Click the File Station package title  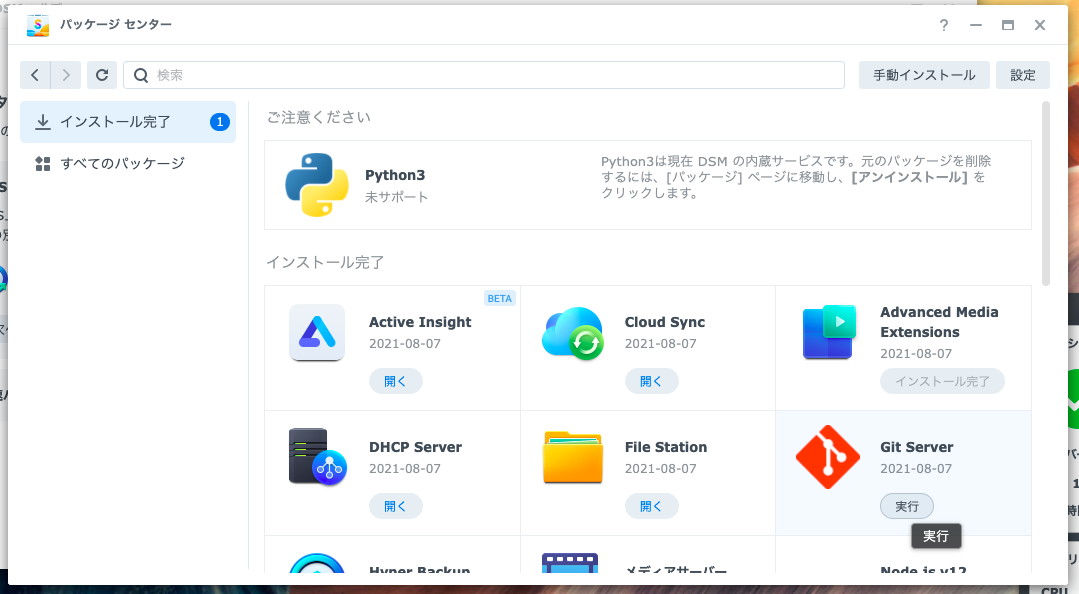click(x=665, y=447)
